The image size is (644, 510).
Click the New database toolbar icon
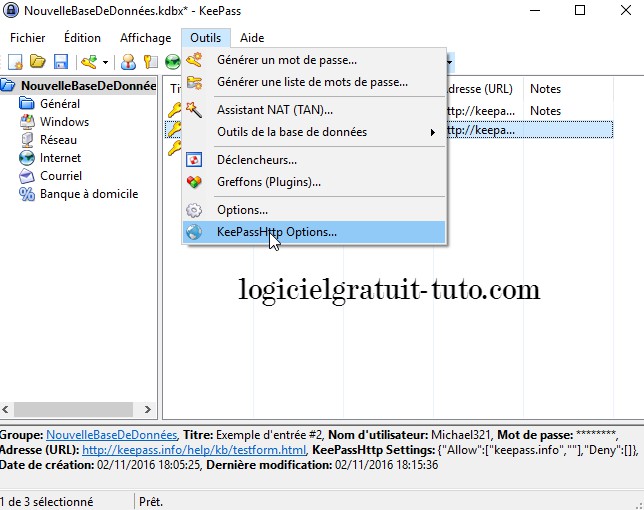click(15, 62)
